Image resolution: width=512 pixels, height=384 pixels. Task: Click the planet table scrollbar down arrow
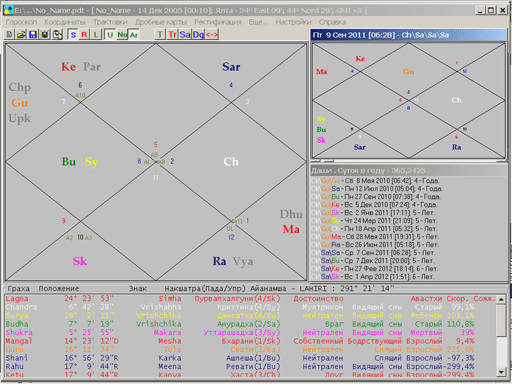click(x=501, y=372)
